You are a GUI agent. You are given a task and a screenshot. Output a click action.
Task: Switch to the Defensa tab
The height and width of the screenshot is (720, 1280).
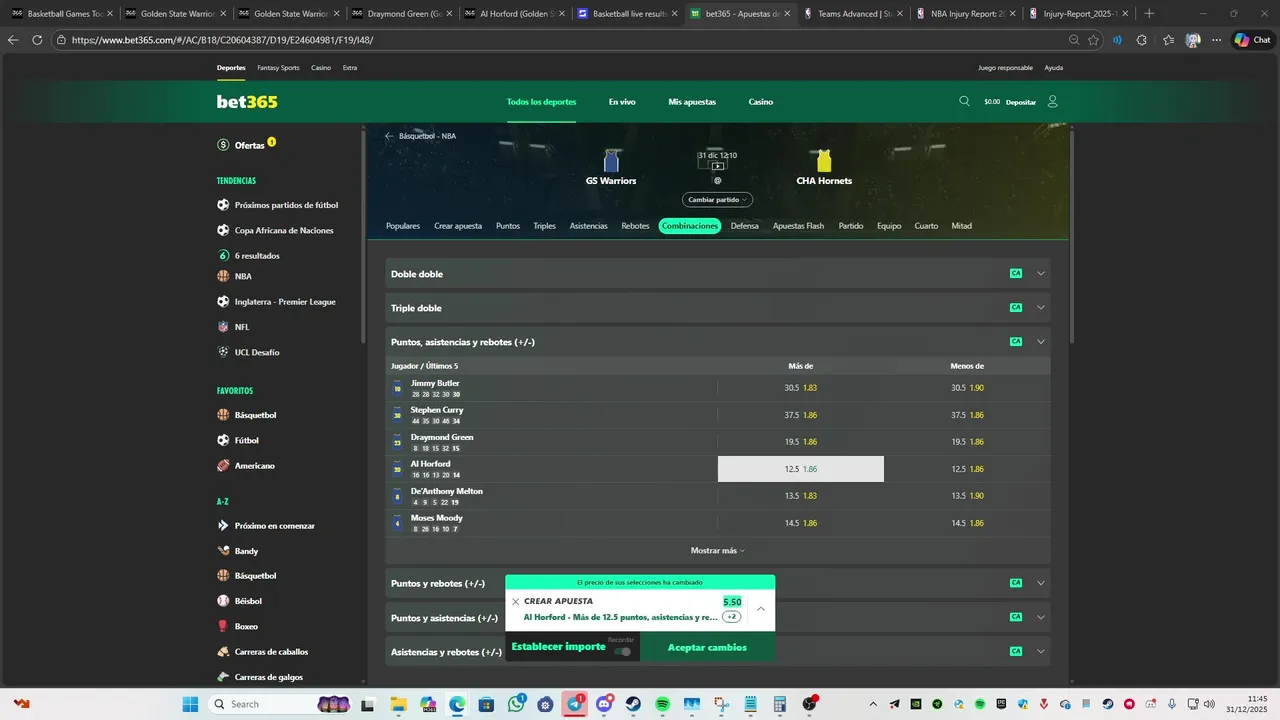tap(744, 226)
